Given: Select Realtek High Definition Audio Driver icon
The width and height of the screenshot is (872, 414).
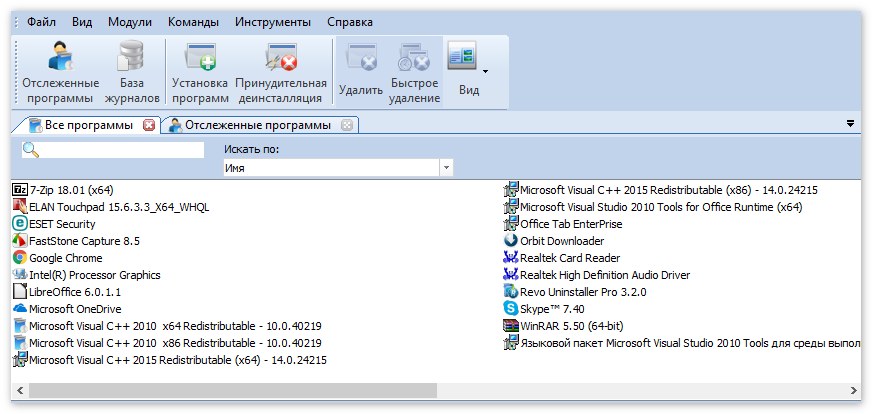Looking at the screenshot, I should pos(511,275).
